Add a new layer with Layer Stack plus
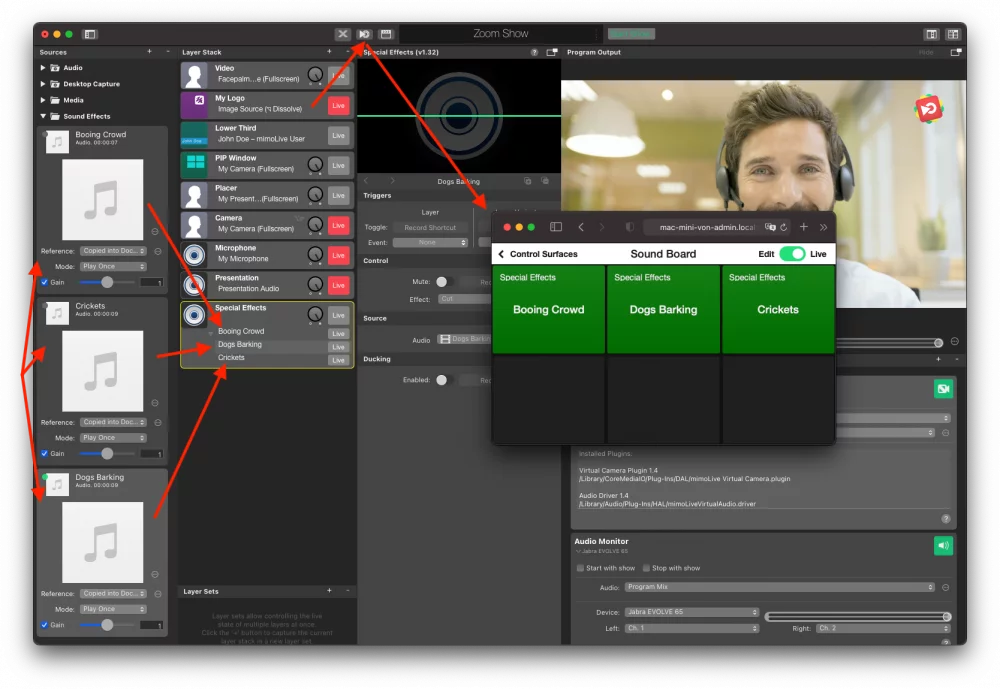This screenshot has width=1000, height=689. (329, 52)
